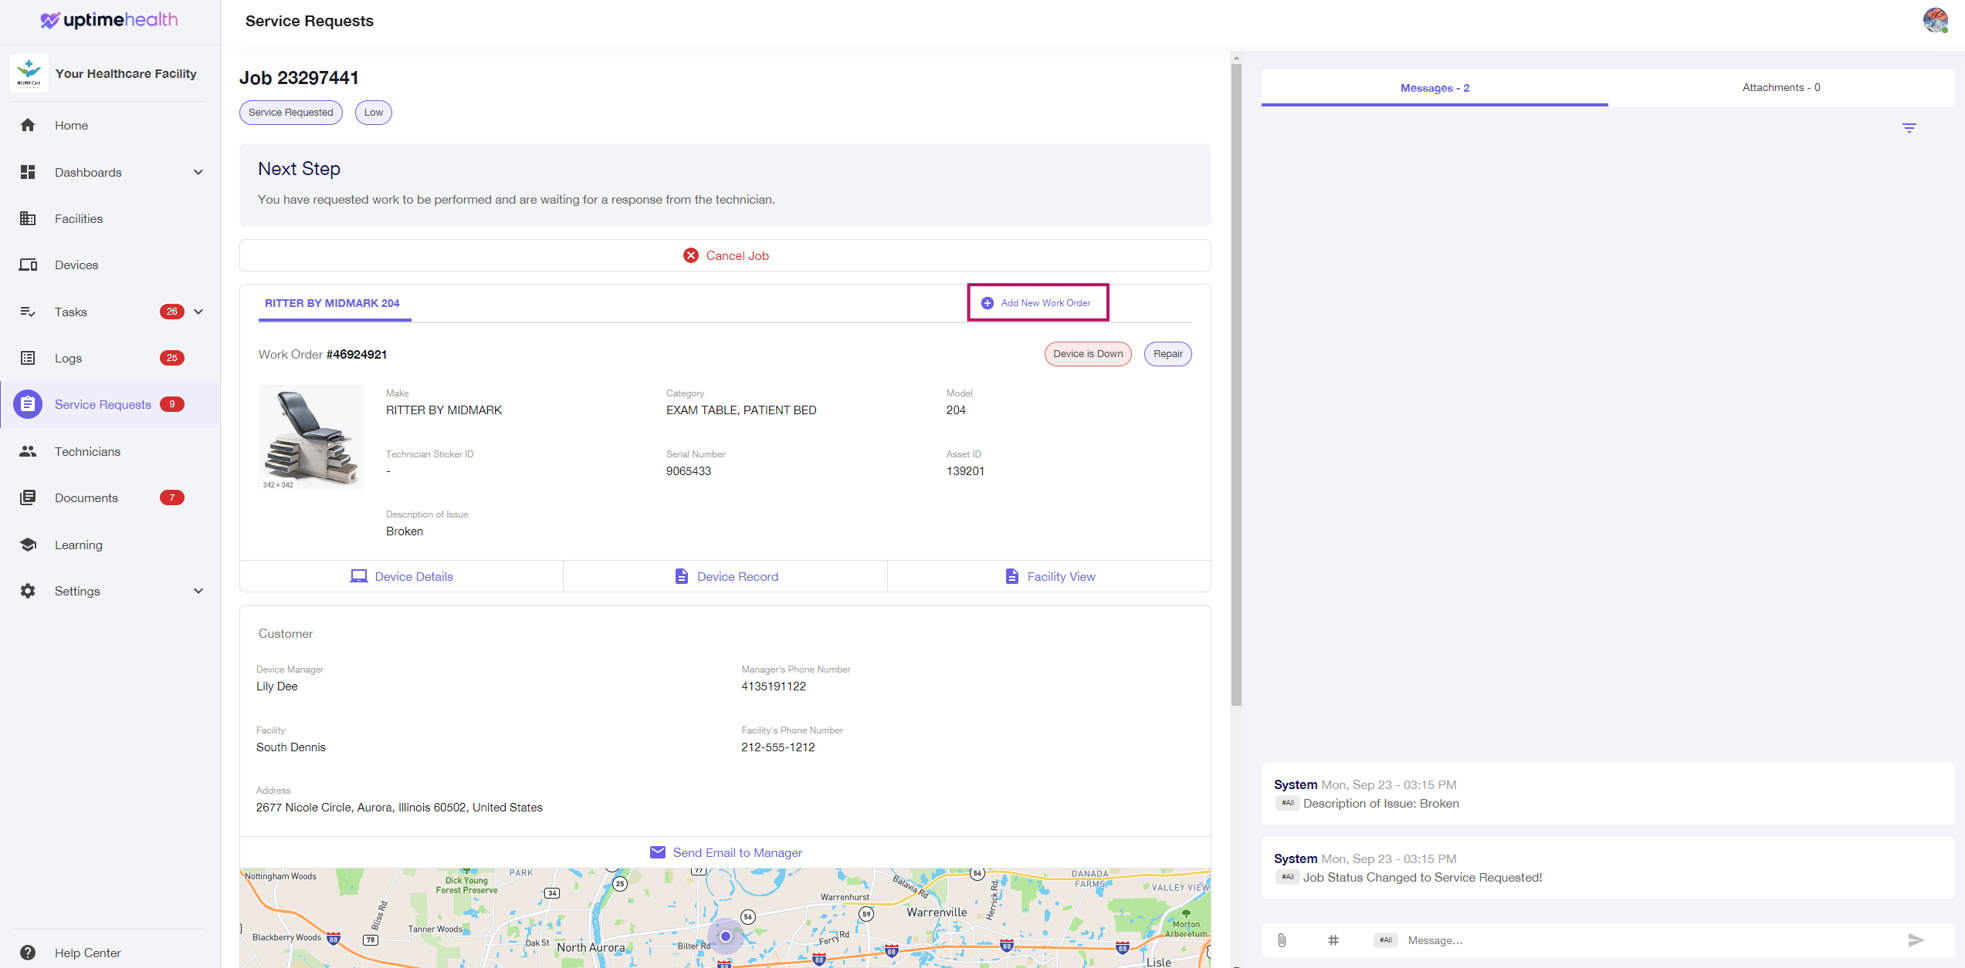Click the exam table device thumbnail

[x=311, y=436]
